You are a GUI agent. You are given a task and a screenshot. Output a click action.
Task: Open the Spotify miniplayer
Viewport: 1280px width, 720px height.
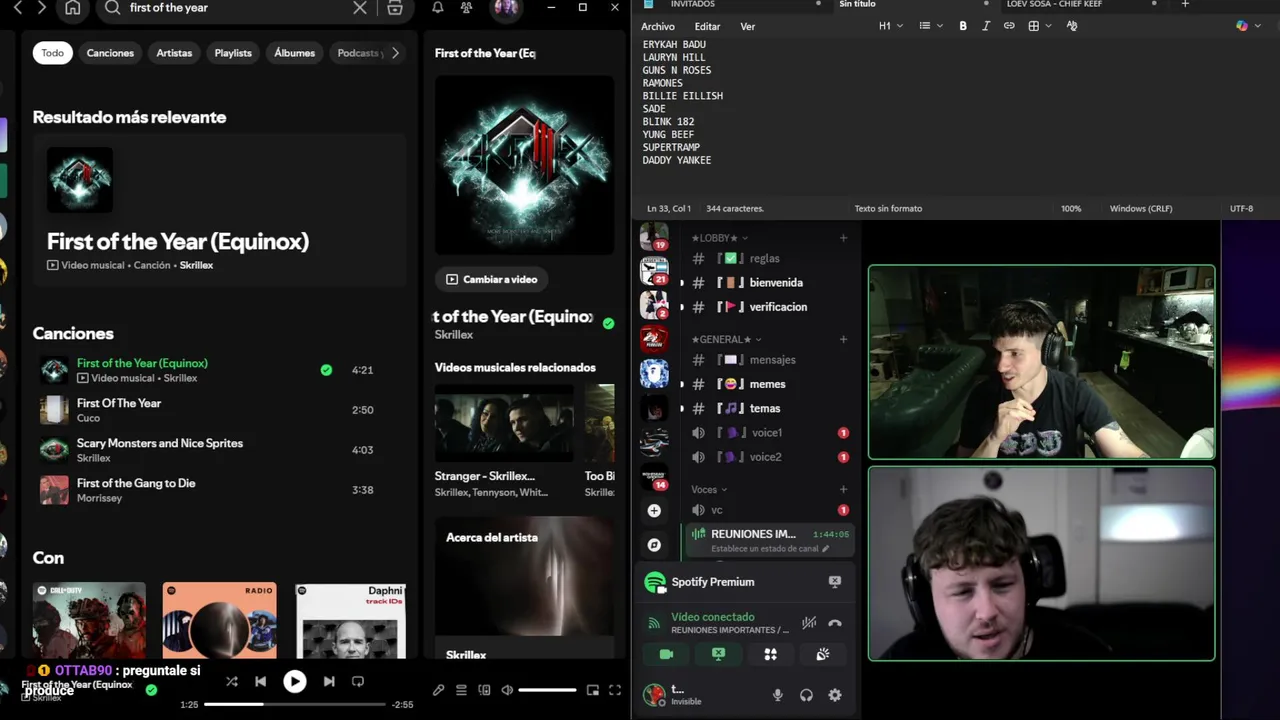pyautogui.click(x=592, y=690)
